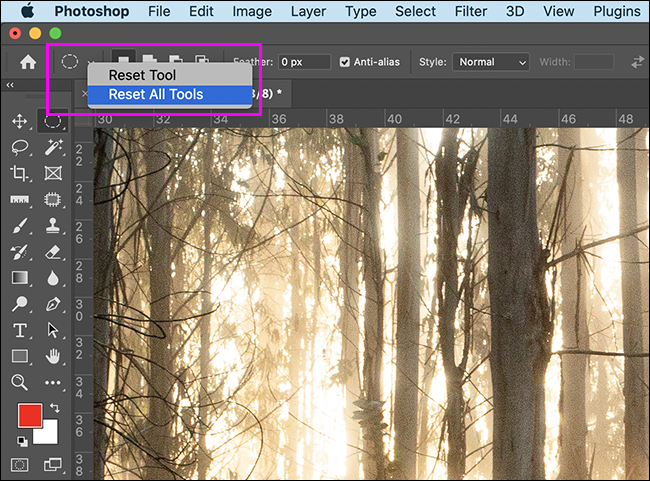Choose Reset All Tools from context menu
Screen dimensions: 650x481
point(155,95)
